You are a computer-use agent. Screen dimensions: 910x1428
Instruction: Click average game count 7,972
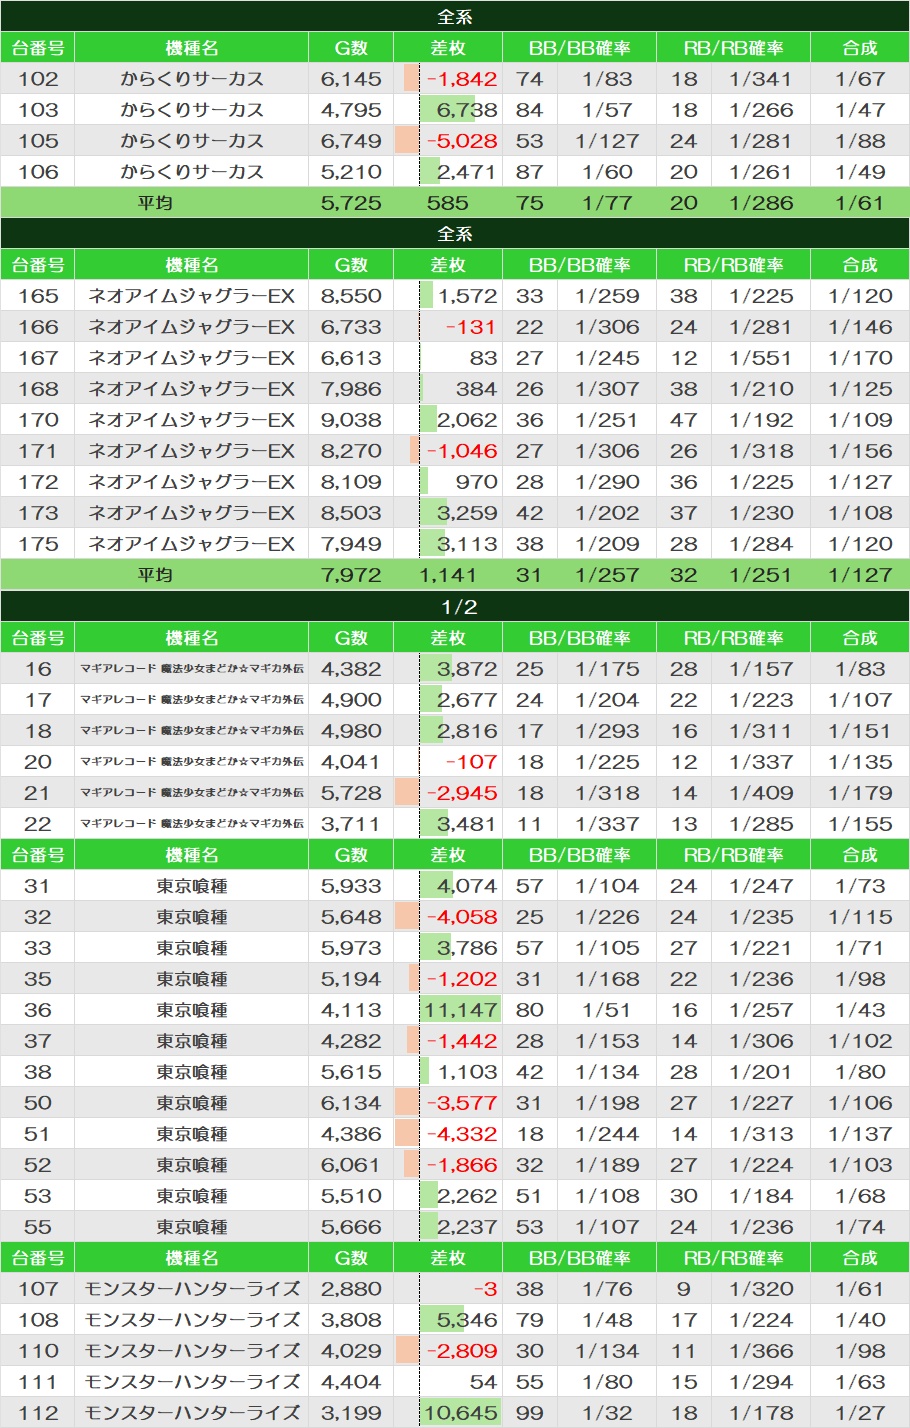click(x=351, y=575)
